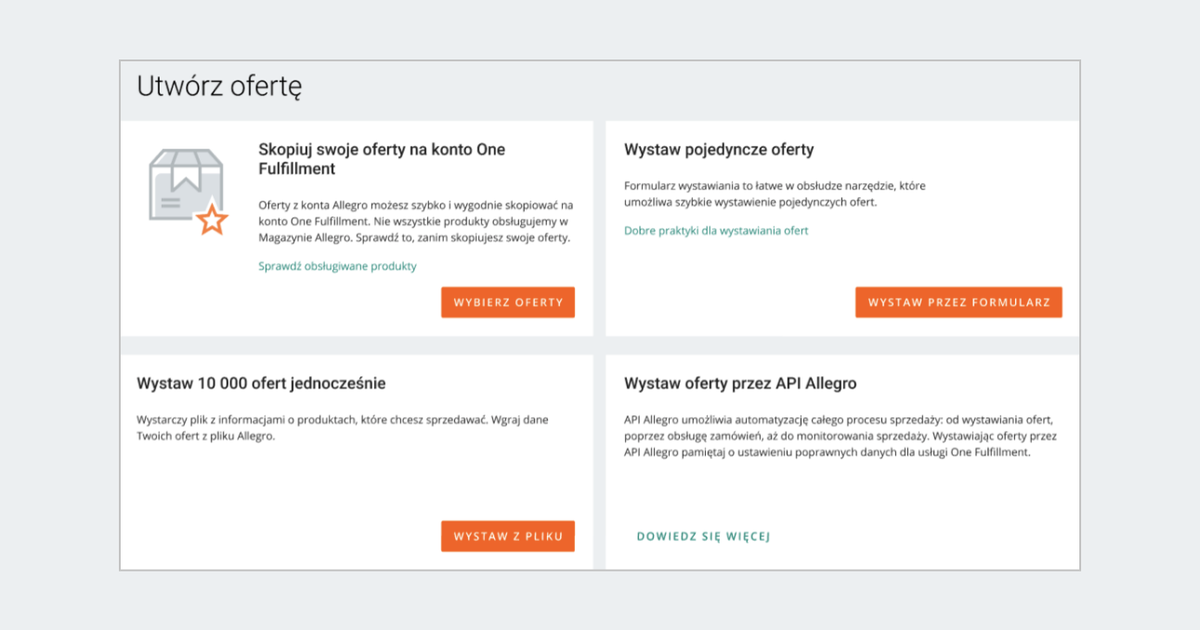Click the WYSTAW PRZEZ FORMULARZ button
Viewport: 1200px width, 630px height.
(x=958, y=302)
